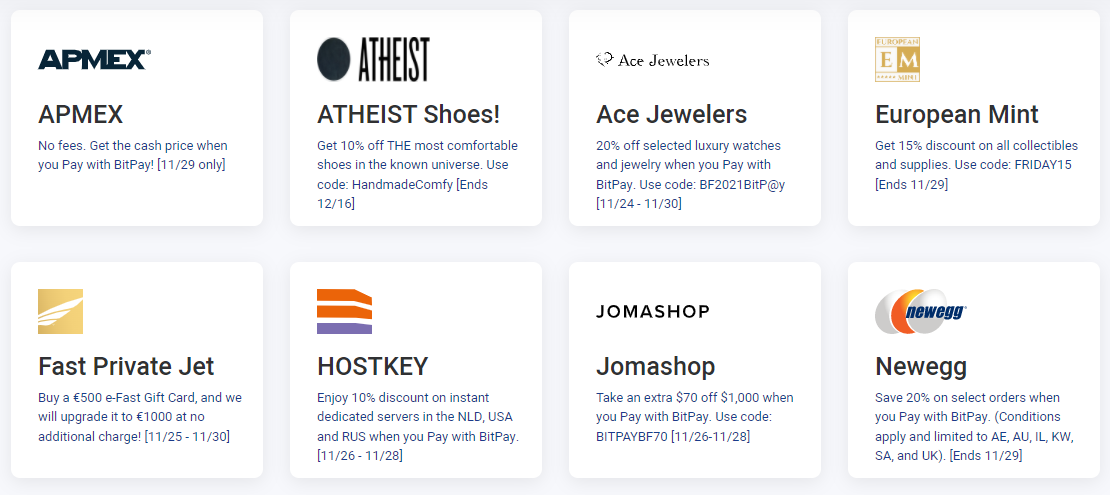This screenshot has width=1110, height=495.
Task: Open the European Mint title
Action: click(956, 114)
